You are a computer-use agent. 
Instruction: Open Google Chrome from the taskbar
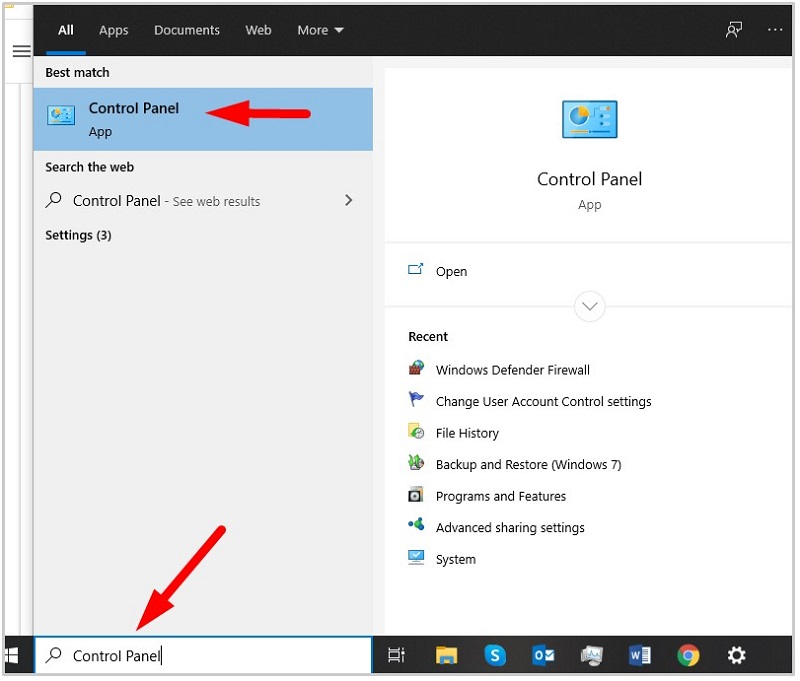[688, 655]
